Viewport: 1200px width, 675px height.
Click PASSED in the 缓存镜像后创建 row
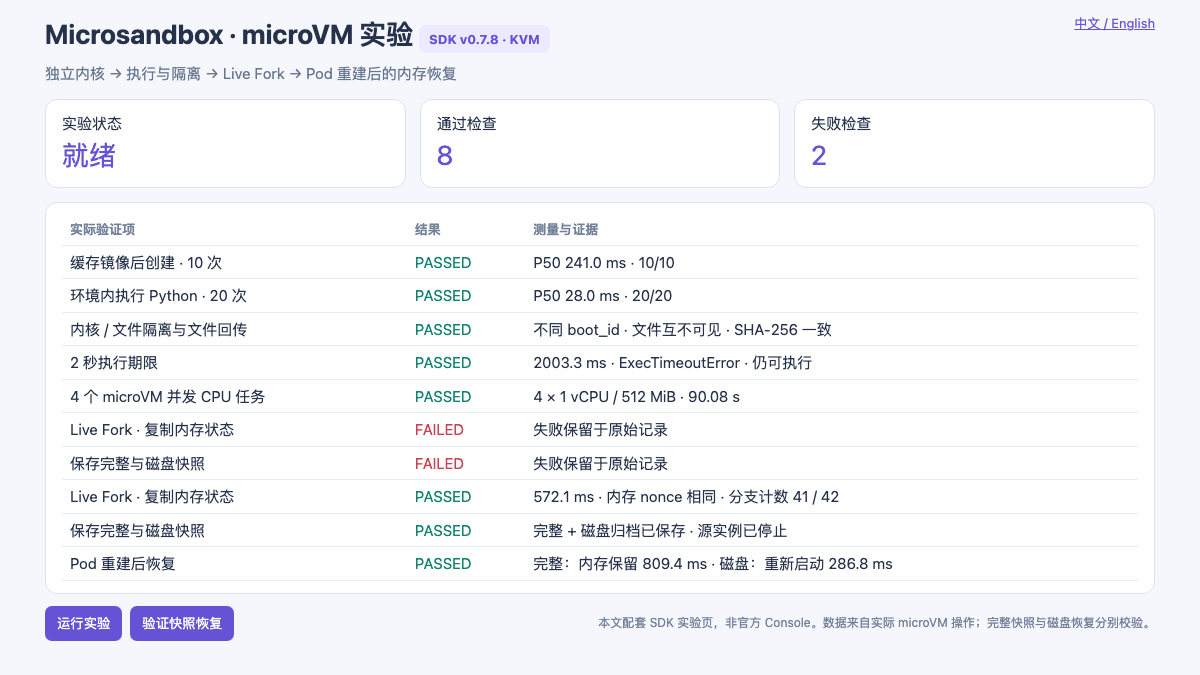443,263
